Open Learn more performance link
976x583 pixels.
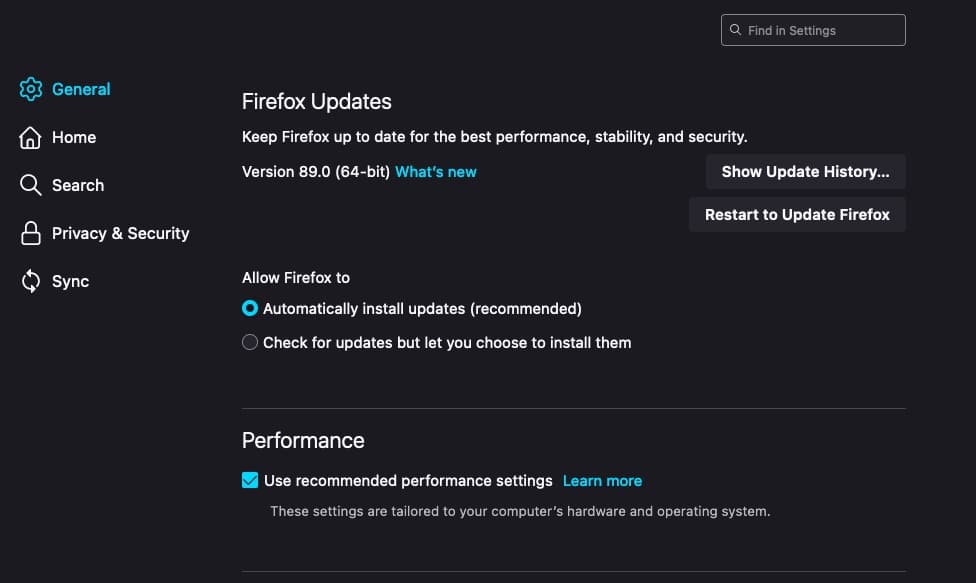(x=602, y=481)
